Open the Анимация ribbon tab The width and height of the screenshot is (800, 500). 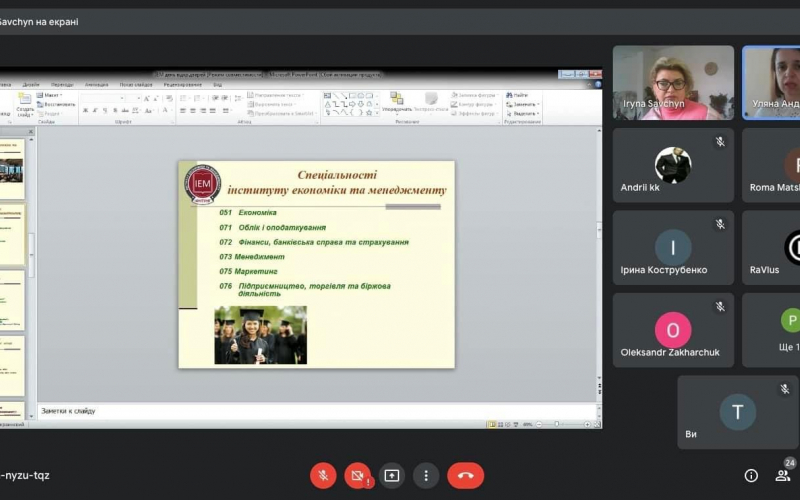pyautogui.click(x=96, y=85)
